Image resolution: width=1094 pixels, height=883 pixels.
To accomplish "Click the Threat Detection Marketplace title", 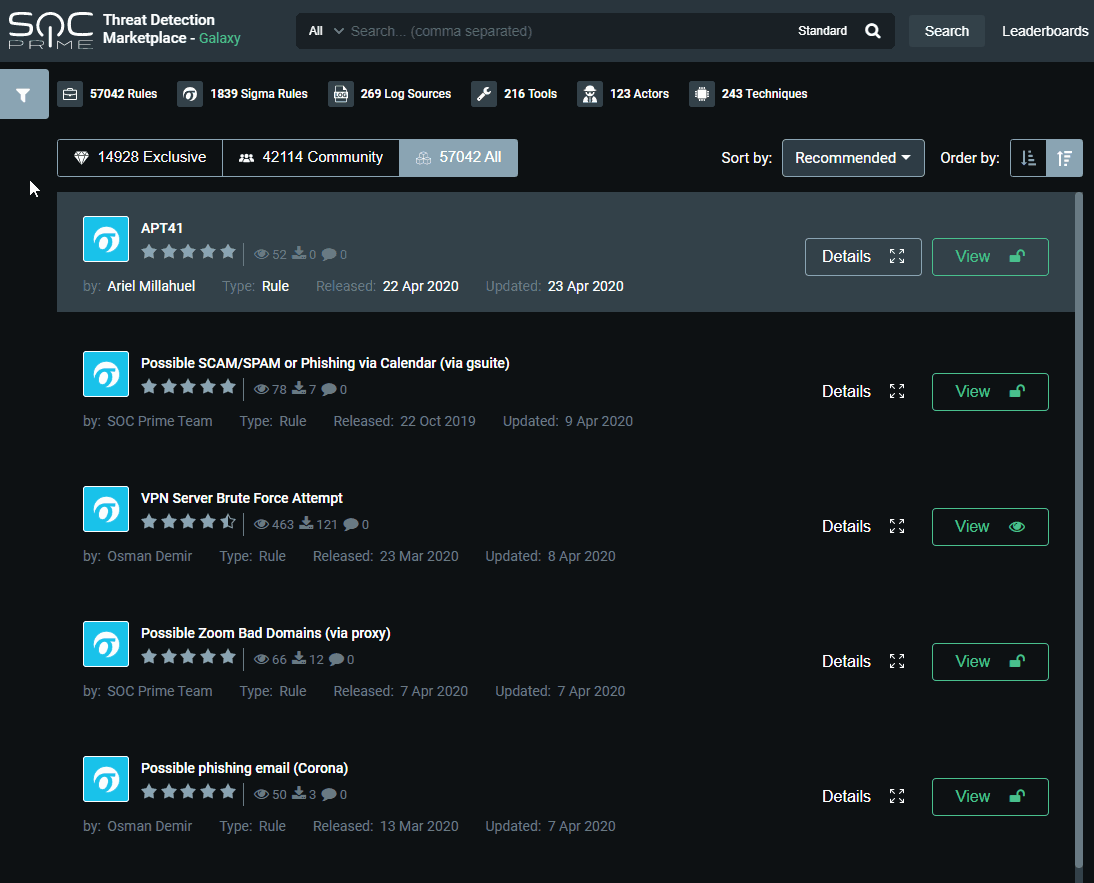I will [x=172, y=29].
